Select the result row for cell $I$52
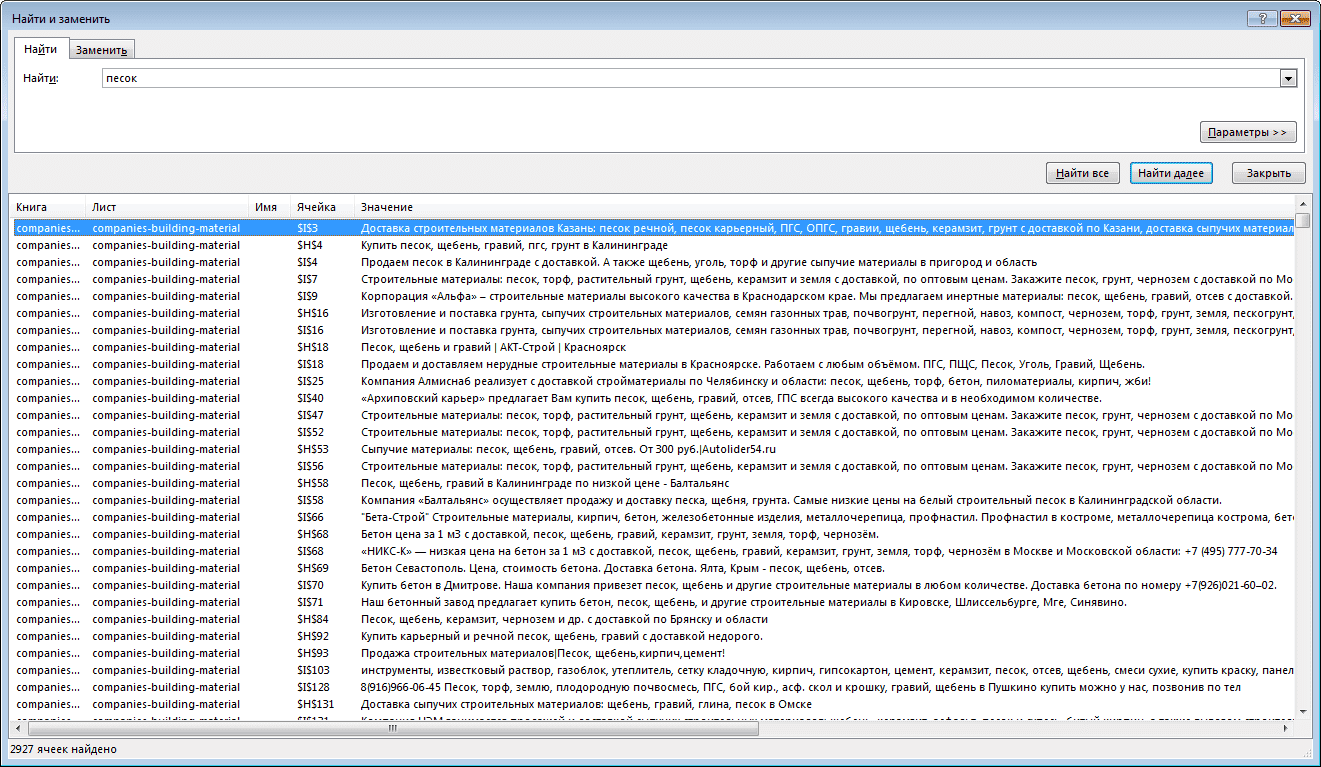Screen dimensions: 1321x767 (652, 432)
